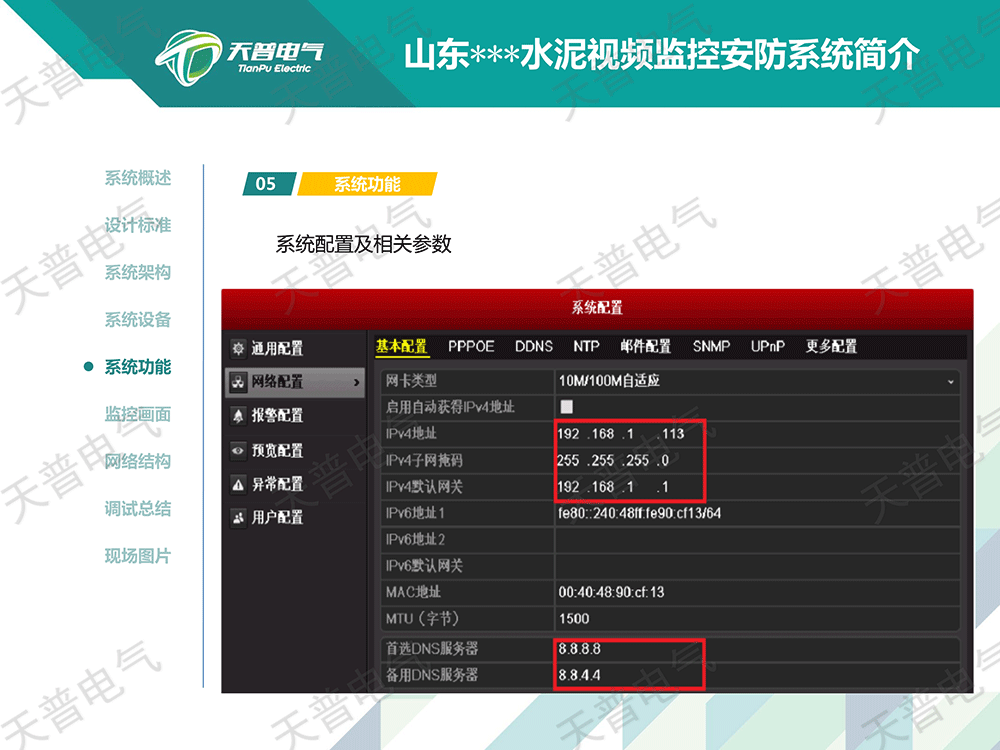1000x750 pixels.
Task: Click the 备用DNS服务器 field 8.8.4.4
Action: 757,675
